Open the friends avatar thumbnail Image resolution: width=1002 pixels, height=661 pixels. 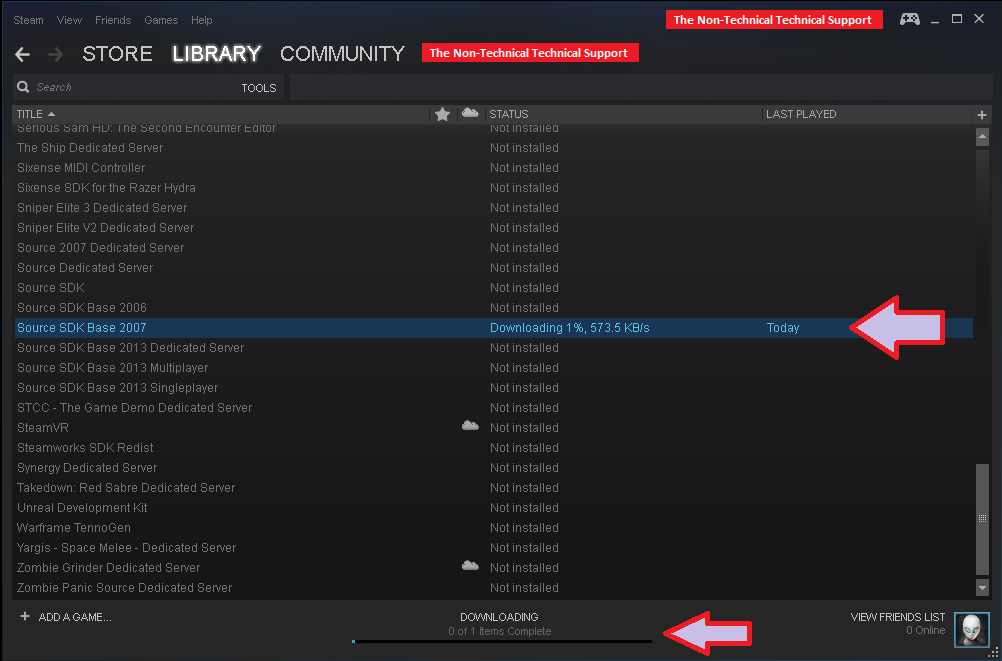pyautogui.click(x=971, y=629)
